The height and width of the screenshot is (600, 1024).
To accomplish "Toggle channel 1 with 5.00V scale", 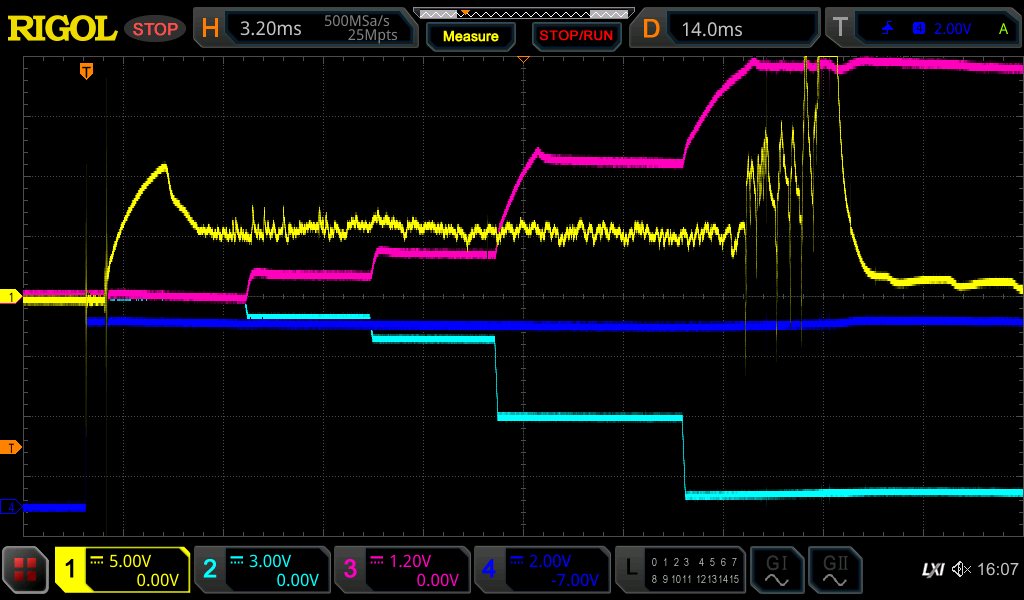I will (123, 570).
